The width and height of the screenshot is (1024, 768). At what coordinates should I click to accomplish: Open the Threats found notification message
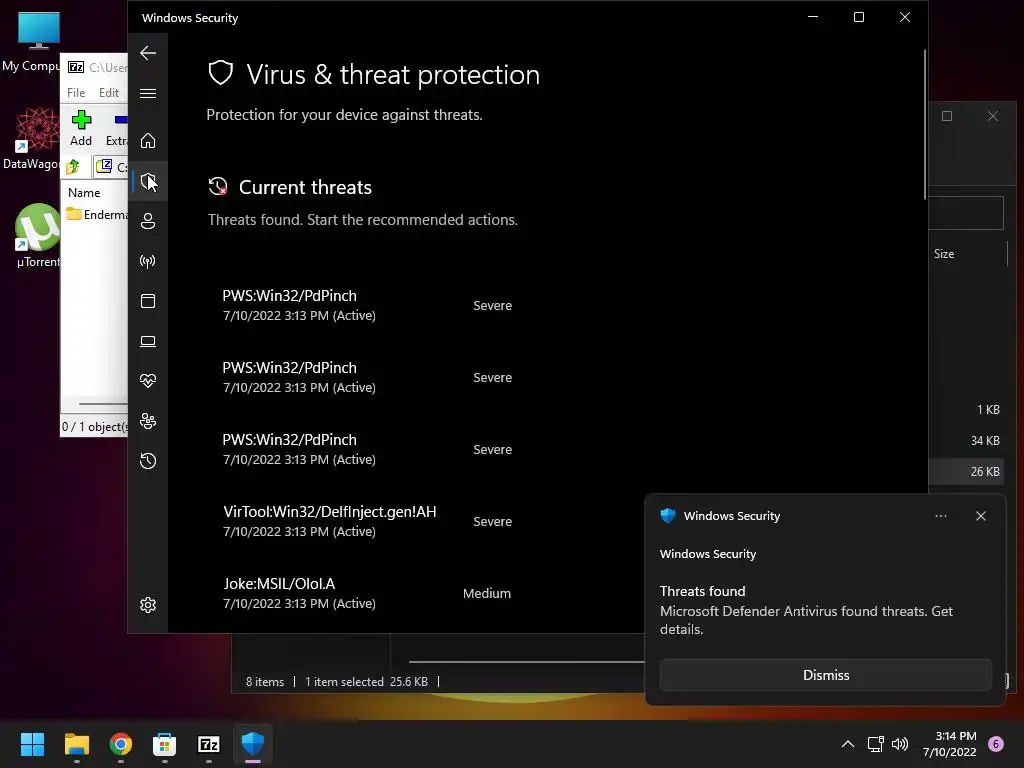pyautogui.click(x=806, y=611)
